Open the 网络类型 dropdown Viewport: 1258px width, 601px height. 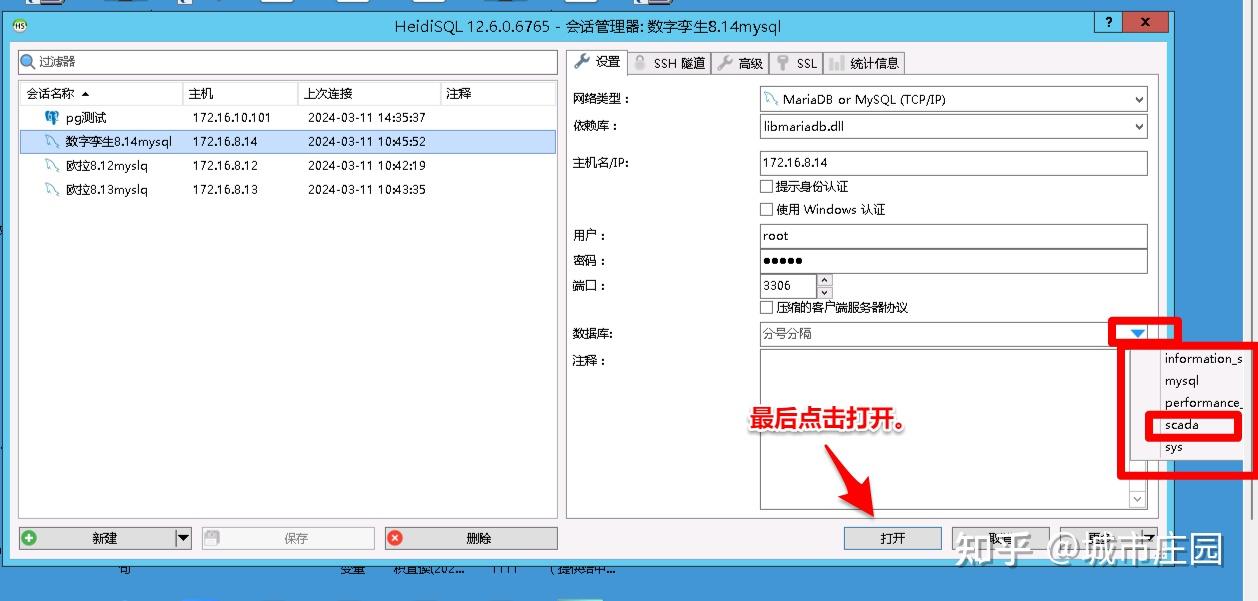1137,99
